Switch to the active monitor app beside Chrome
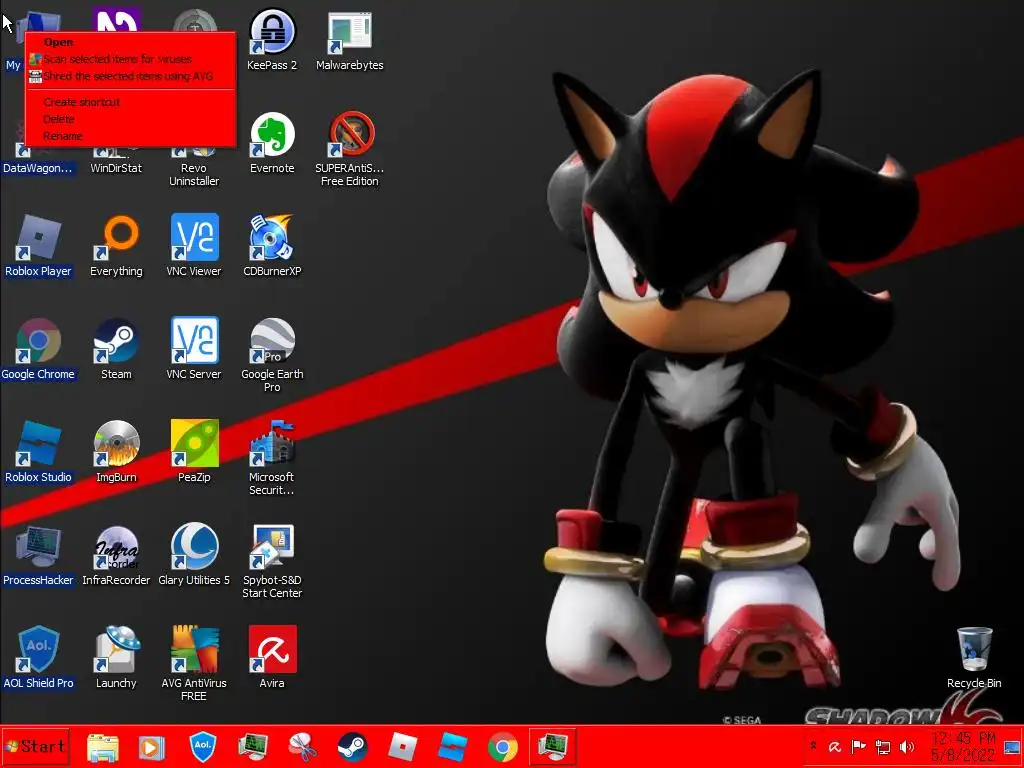 coord(552,747)
